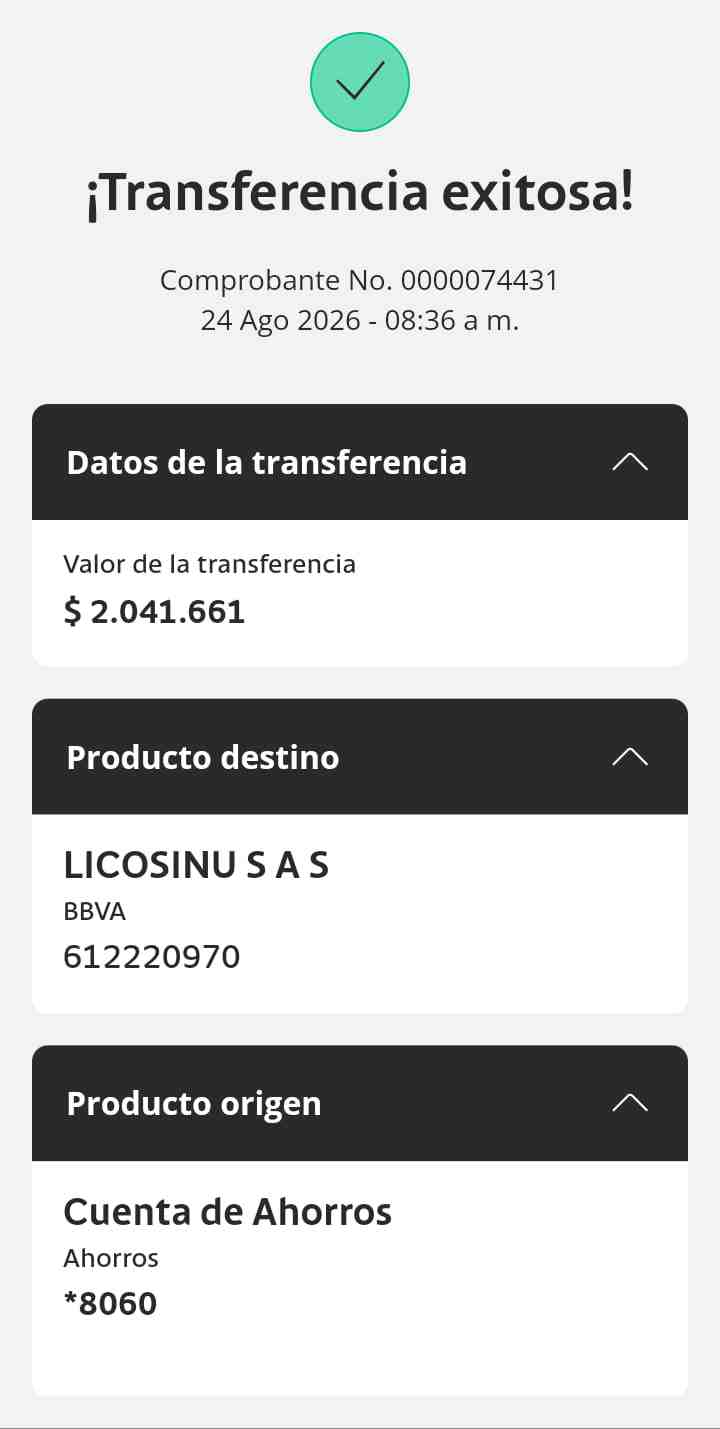Image resolution: width=720 pixels, height=1429 pixels.
Task: Collapse the Producto origen chevron
Action: [x=630, y=1103]
